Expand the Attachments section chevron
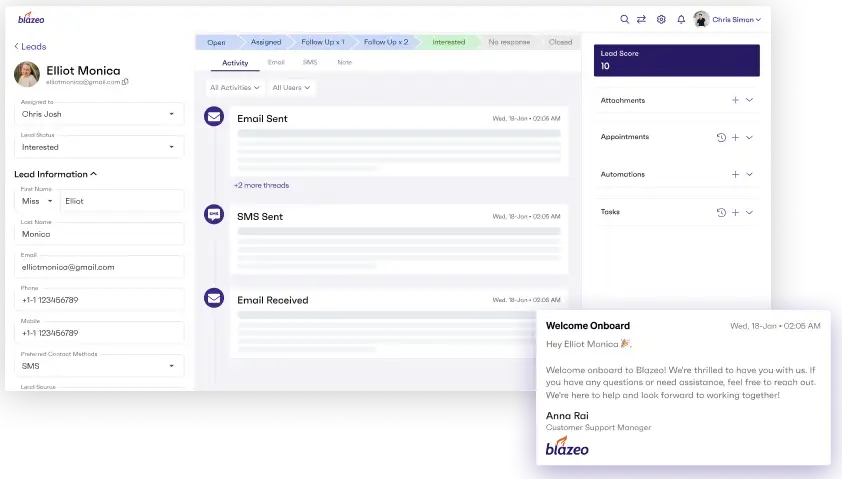Image resolution: width=842 pixels, height=479 pixels. (x=750, y=100)
